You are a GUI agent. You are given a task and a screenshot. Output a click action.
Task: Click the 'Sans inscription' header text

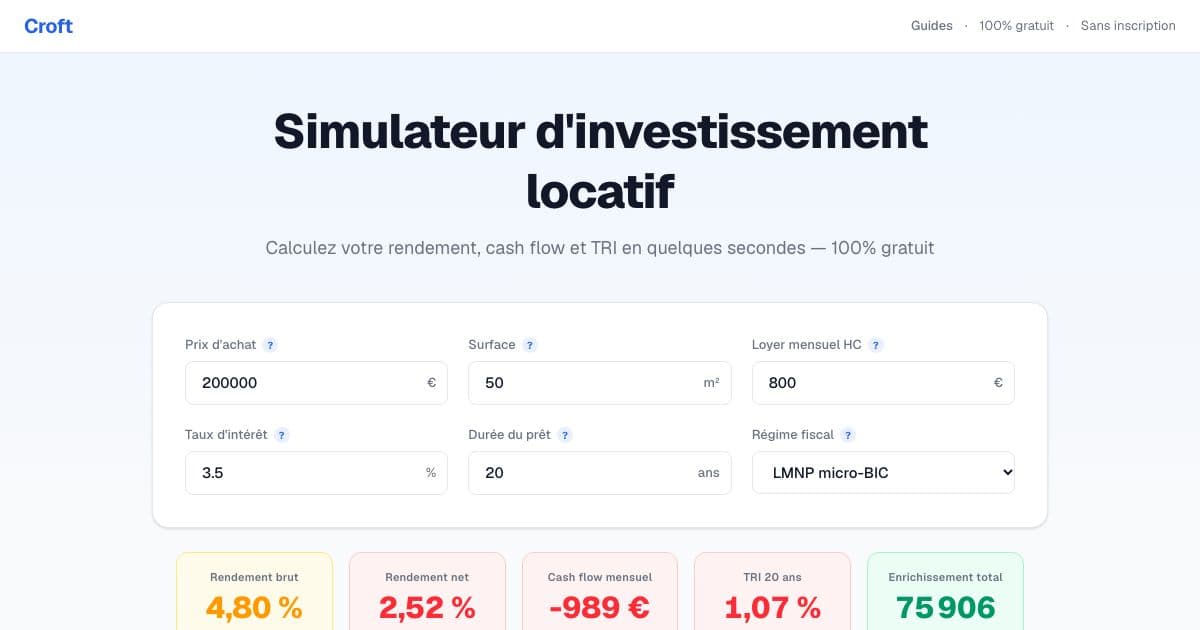pos(1128,26)
